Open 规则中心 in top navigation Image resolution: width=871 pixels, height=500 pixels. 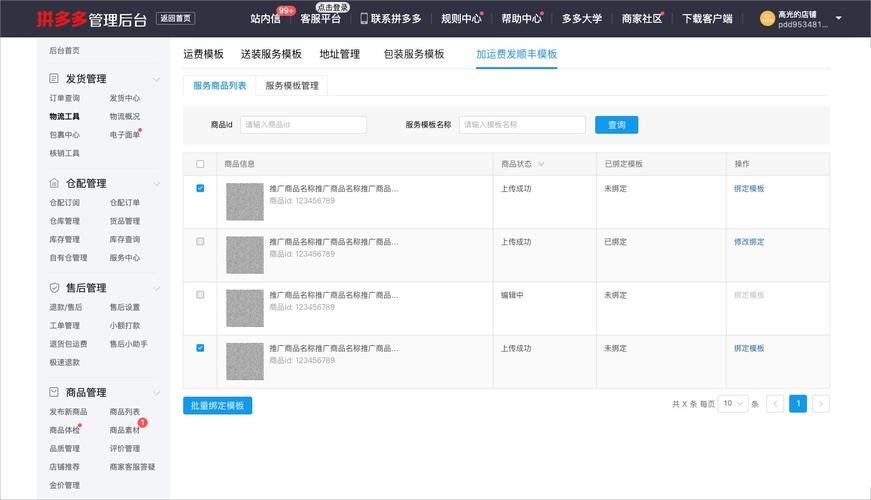pyautogui.click(x=461, y=19)
